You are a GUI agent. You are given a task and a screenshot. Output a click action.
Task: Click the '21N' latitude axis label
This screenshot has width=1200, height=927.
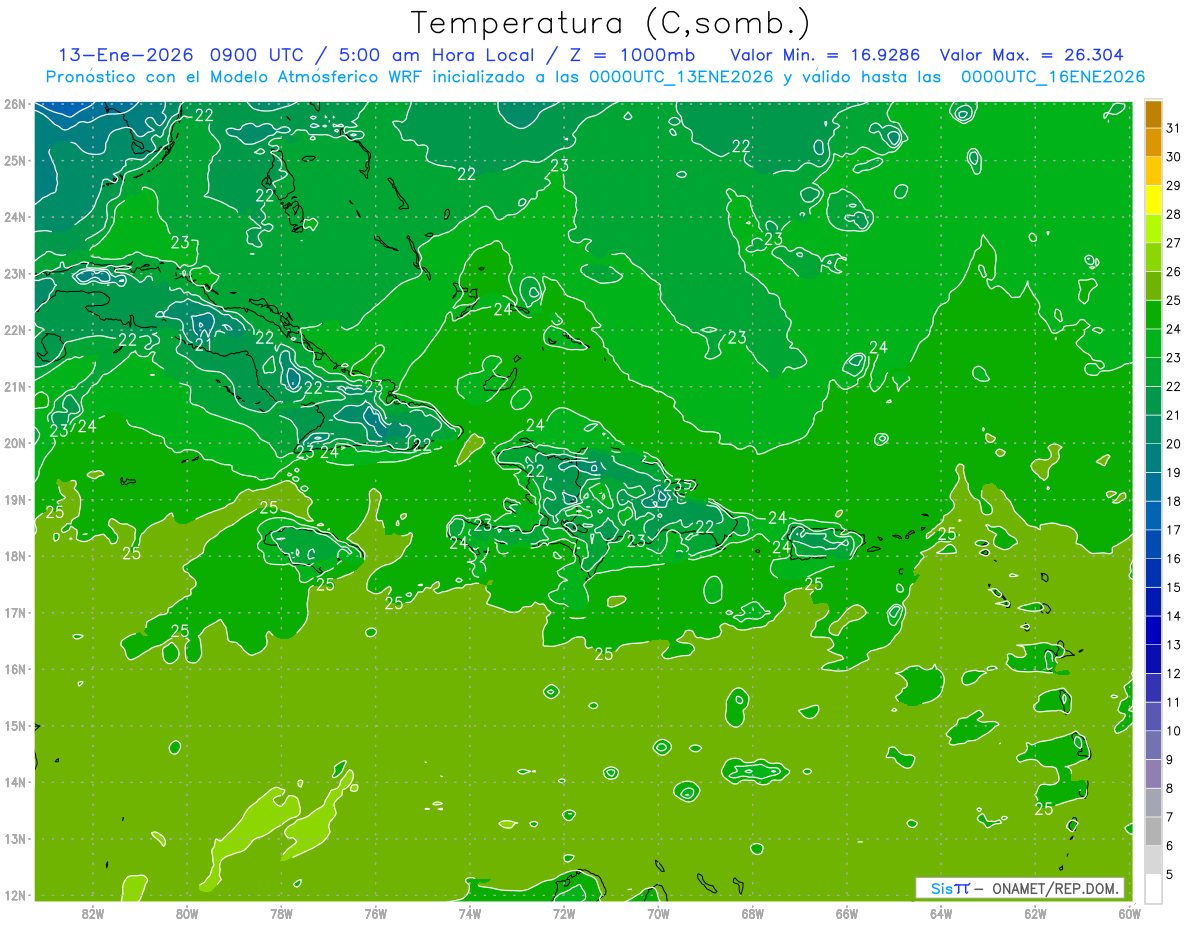(x=14, y=387)
